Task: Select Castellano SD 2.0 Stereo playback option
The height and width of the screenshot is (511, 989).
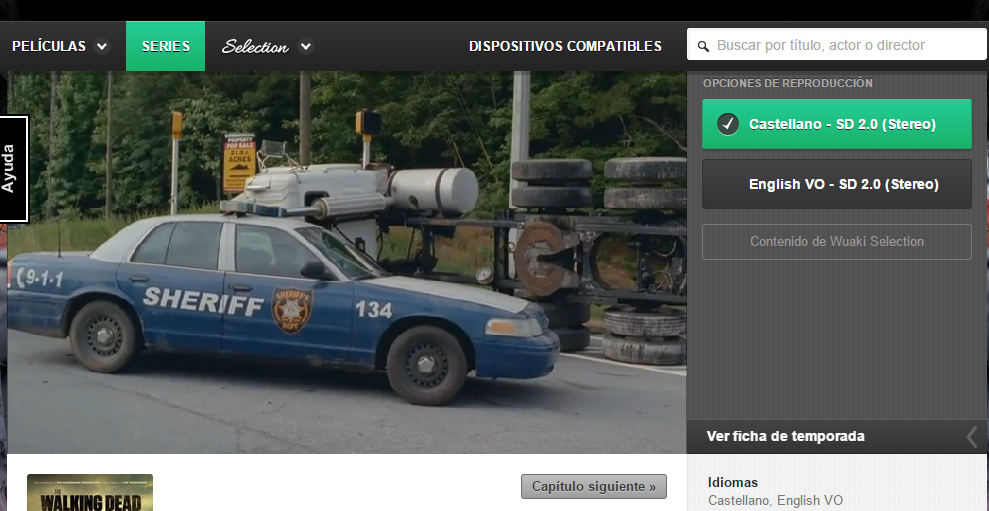Action: (836, 124)
